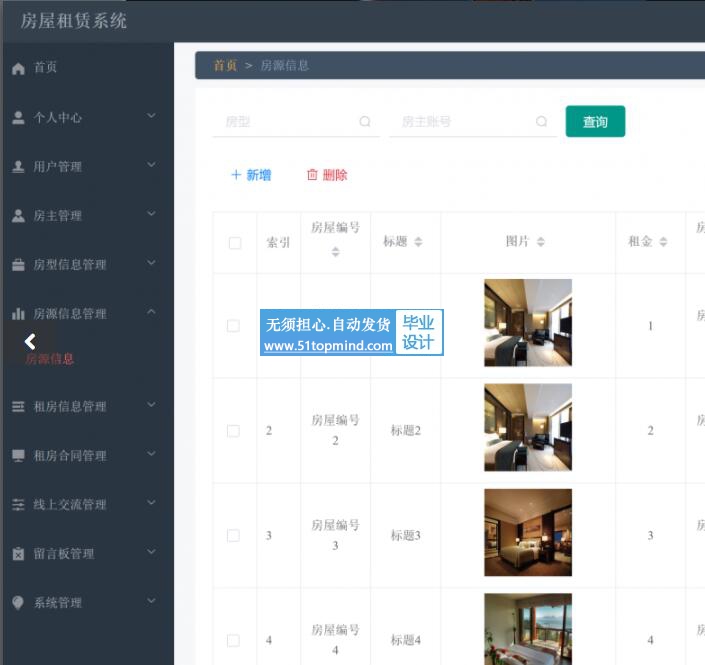Open the 房源信息 submenu item
Image resolution: width=705 pixels, height=665 pixels.
coord(49,359)
